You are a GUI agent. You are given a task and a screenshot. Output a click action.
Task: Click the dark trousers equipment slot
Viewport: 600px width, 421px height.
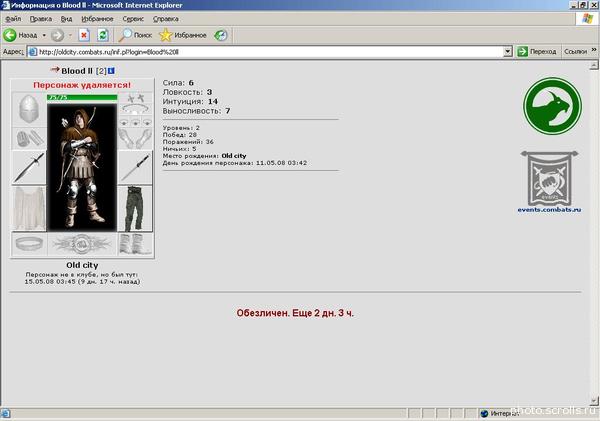click(135, 209)
